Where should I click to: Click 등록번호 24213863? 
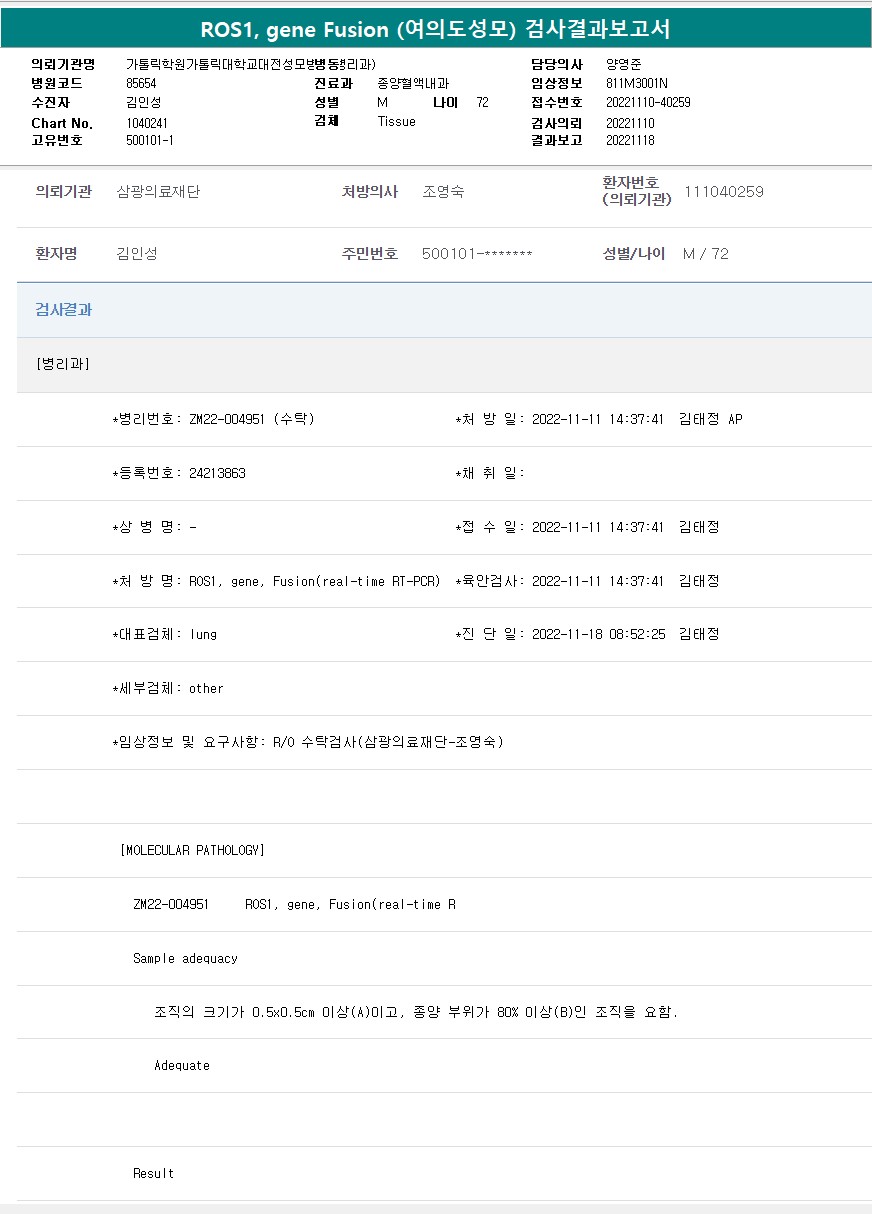(178, 473)
